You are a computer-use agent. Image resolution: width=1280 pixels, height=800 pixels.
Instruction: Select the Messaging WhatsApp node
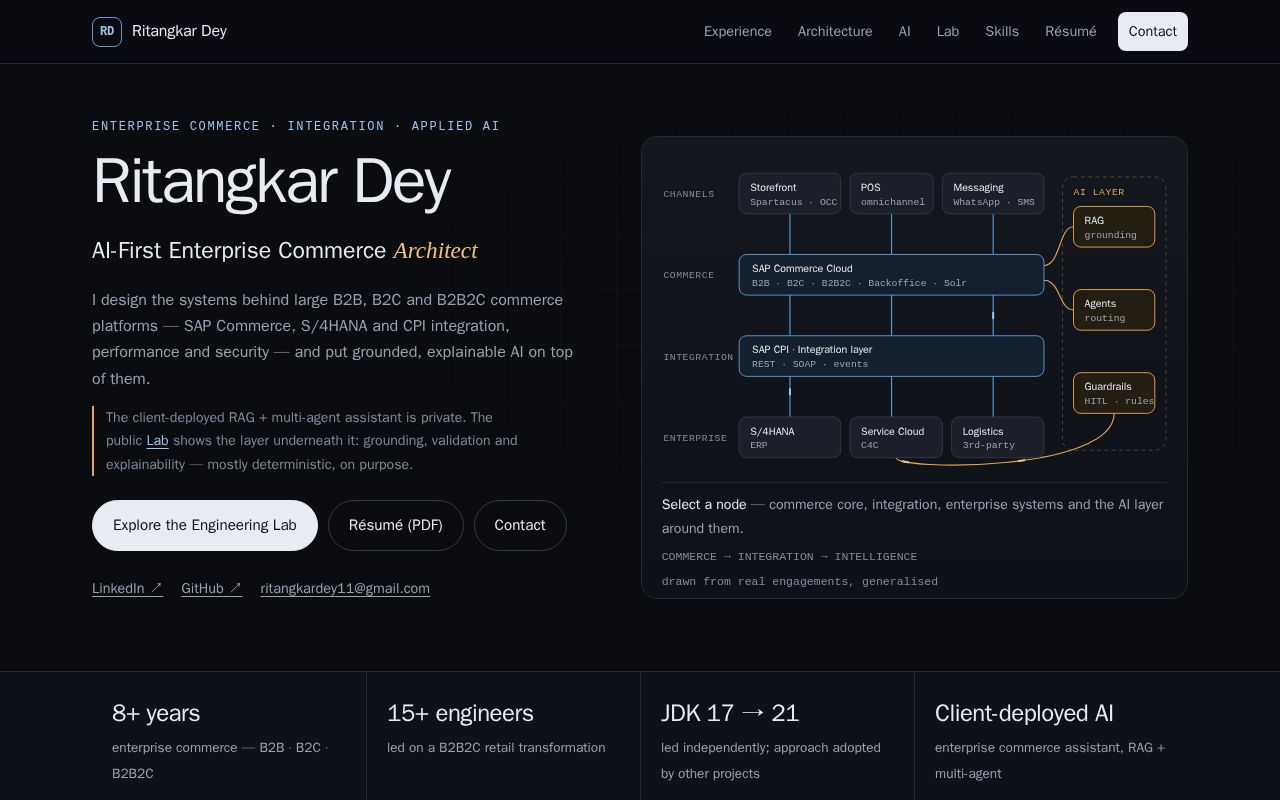(x=993, y=194)
